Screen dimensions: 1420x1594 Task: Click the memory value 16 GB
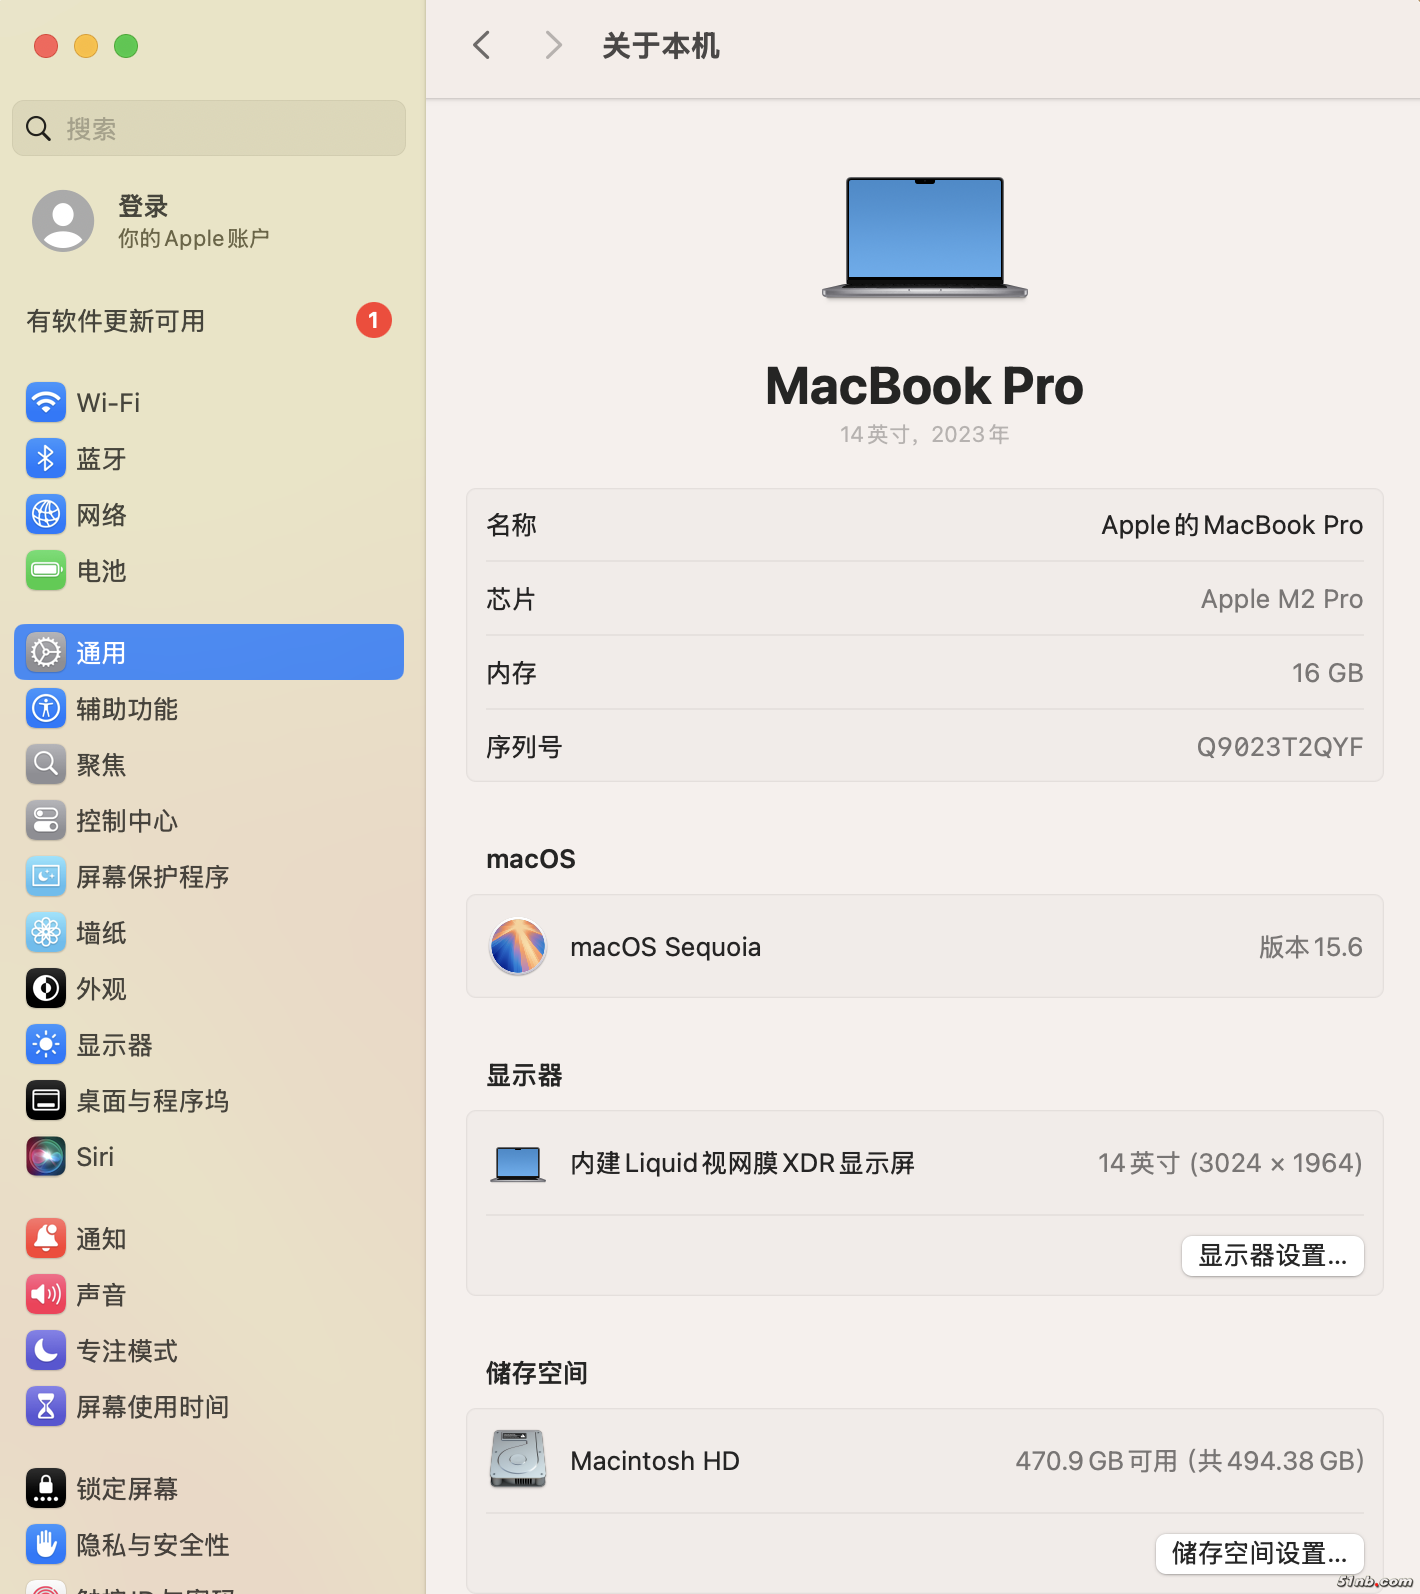pos(1327,673)
